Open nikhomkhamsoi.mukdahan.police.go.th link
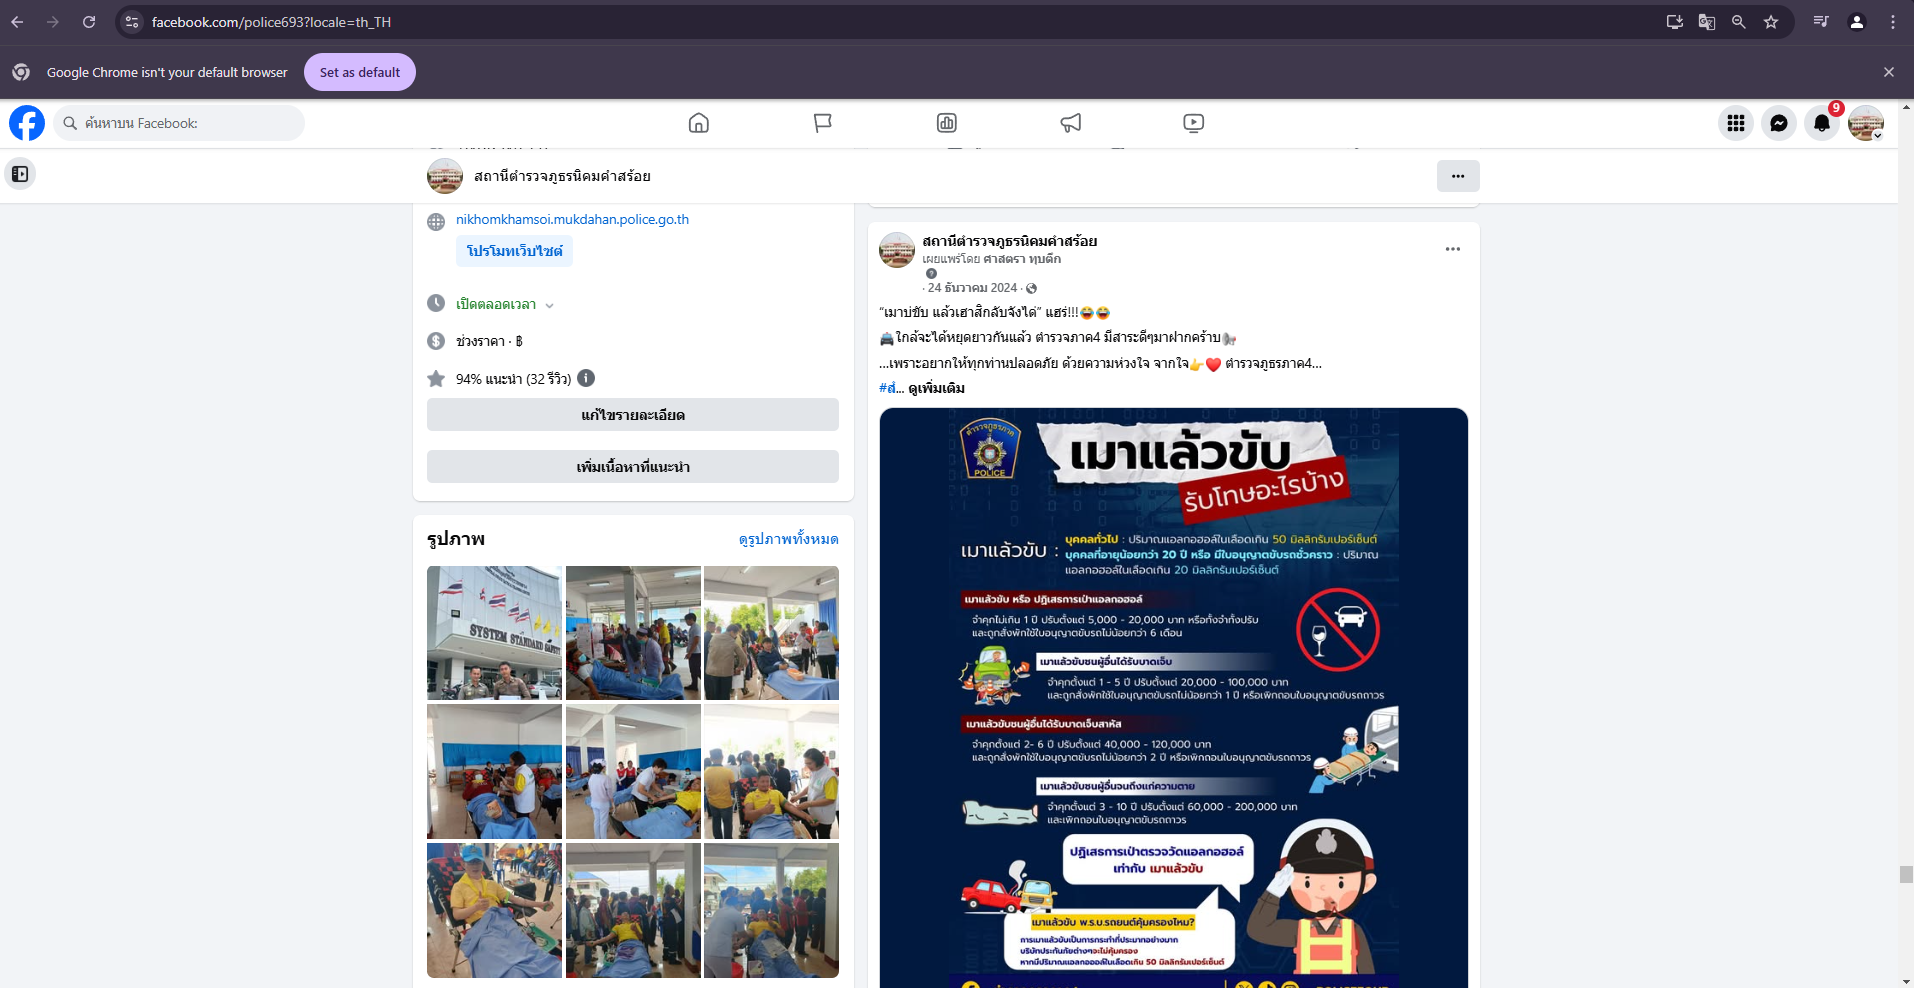The width and height of the screenshot is (1914, 988). (x=572, y=219)
